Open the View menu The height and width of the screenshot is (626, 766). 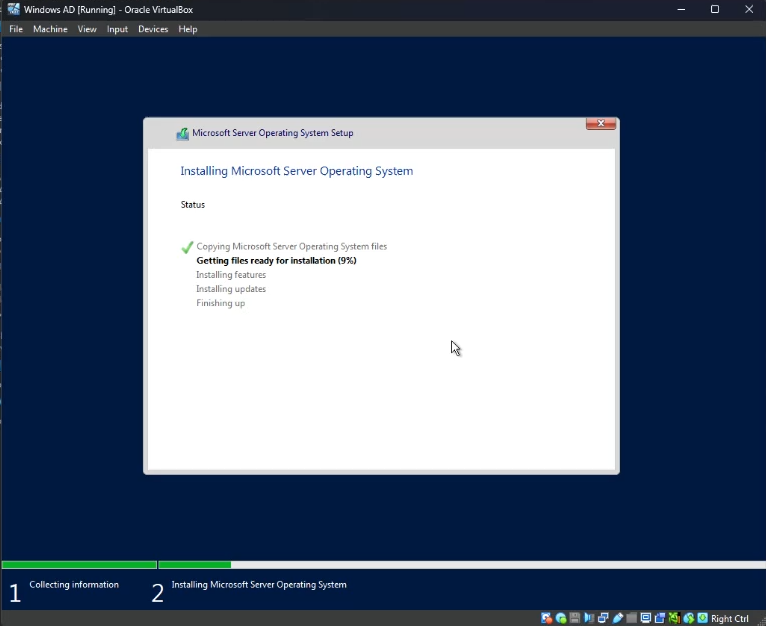point(87,29)
